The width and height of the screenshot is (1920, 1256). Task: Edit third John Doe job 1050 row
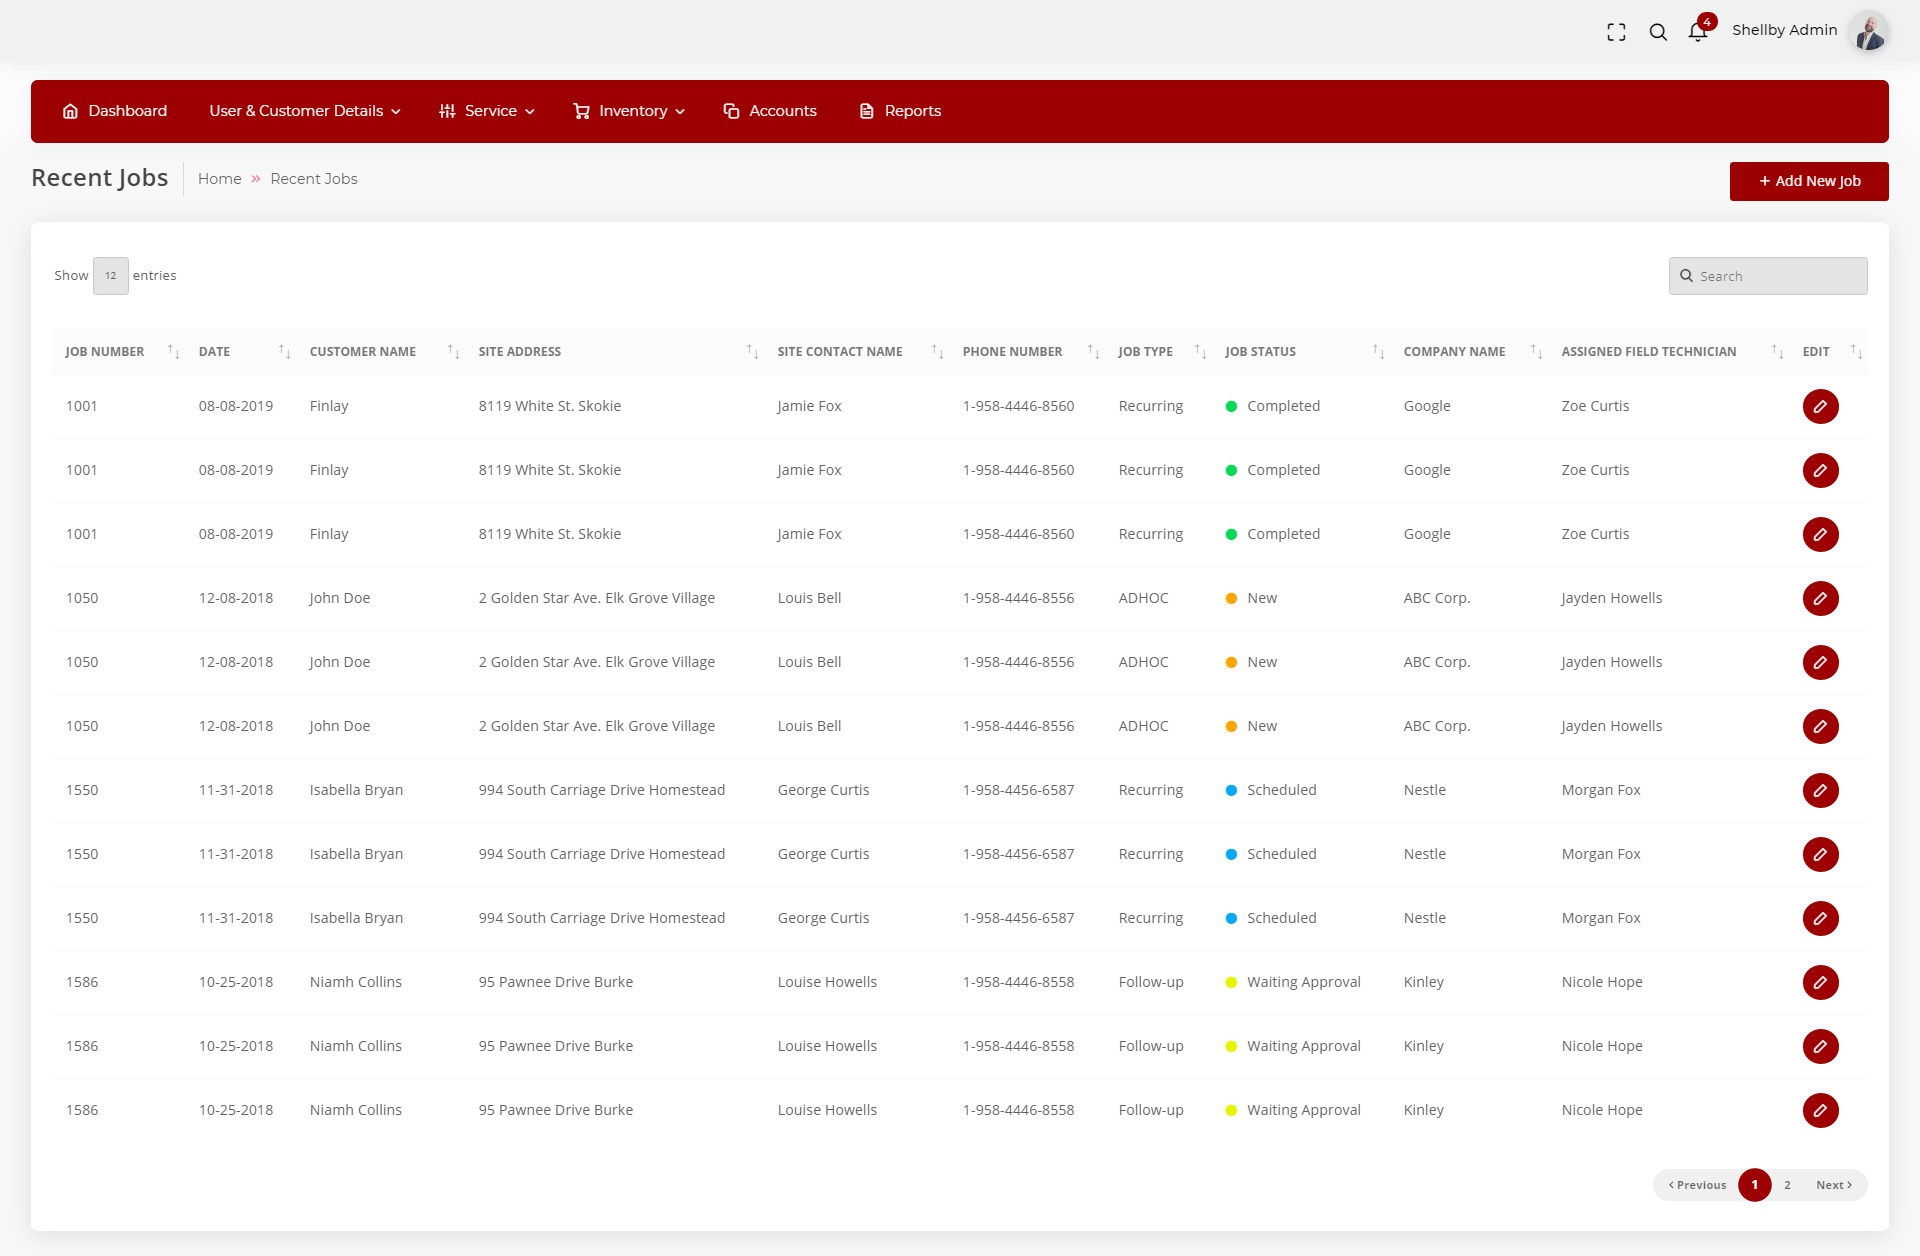[1820, 727]
